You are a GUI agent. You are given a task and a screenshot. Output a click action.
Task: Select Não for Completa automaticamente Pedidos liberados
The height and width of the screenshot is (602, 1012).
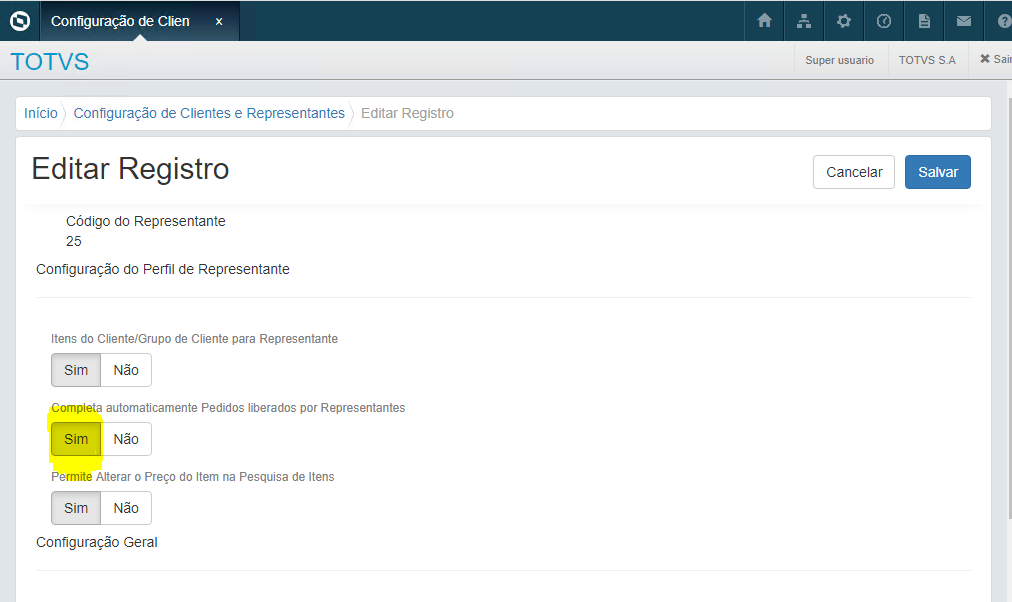(x=125, y=438)
